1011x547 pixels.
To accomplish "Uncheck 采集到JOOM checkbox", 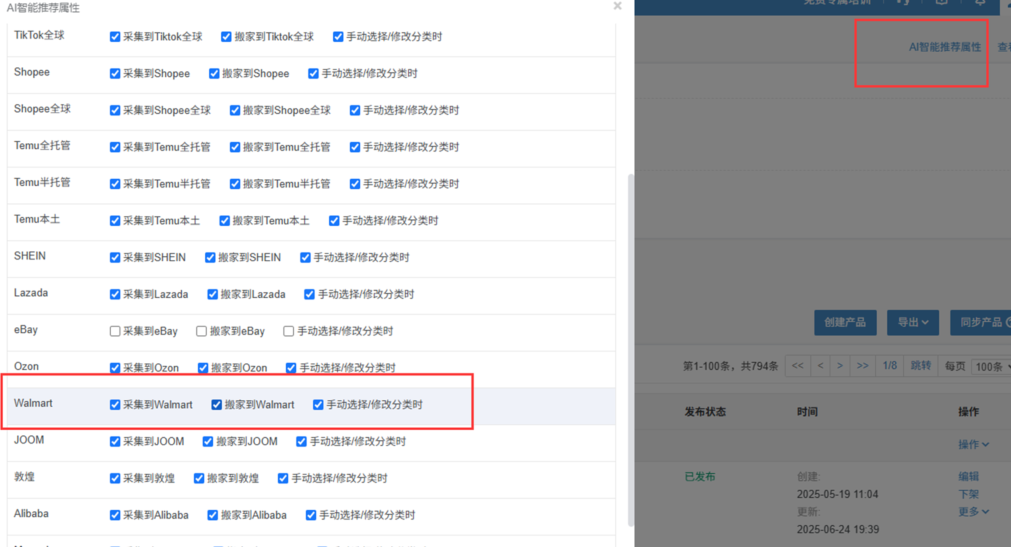I will (x=115, y=441).
